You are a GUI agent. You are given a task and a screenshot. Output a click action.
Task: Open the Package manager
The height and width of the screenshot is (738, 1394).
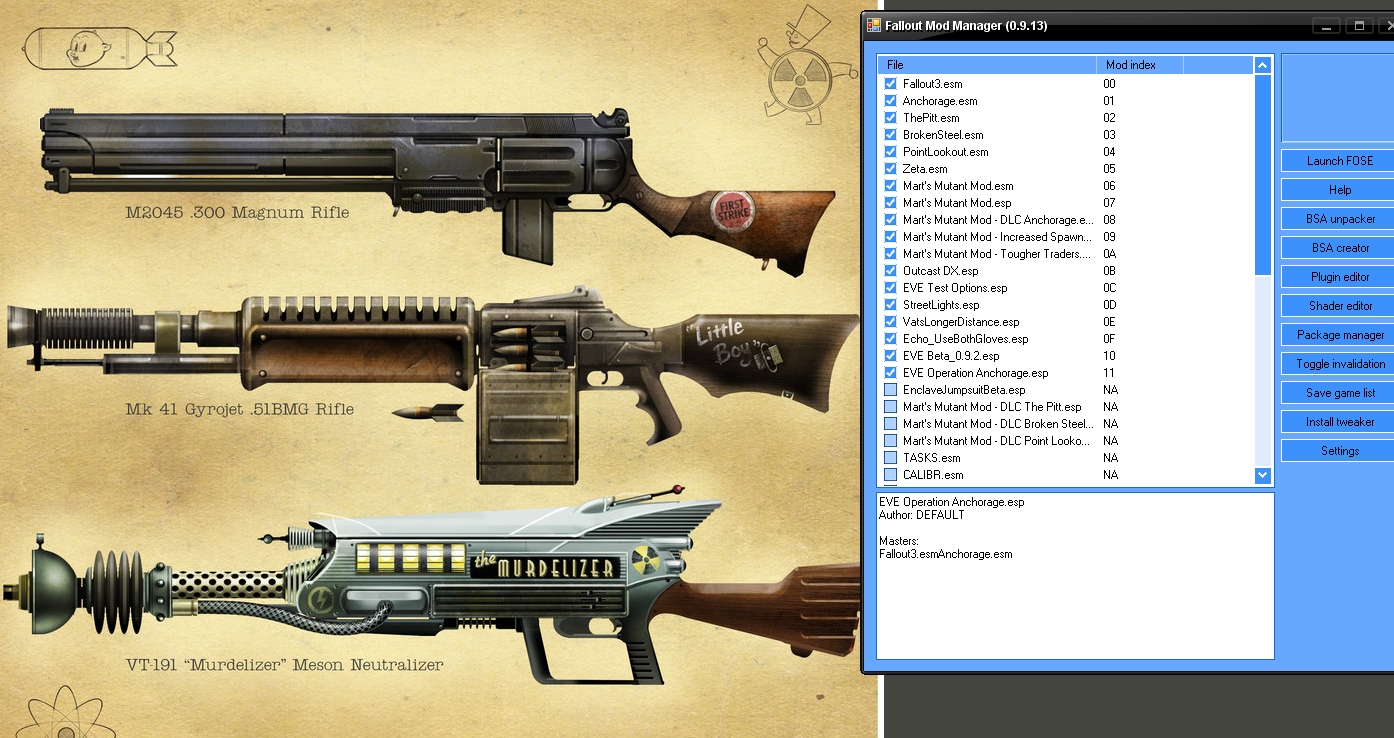pyautogui.click(x=1339, y=335)
